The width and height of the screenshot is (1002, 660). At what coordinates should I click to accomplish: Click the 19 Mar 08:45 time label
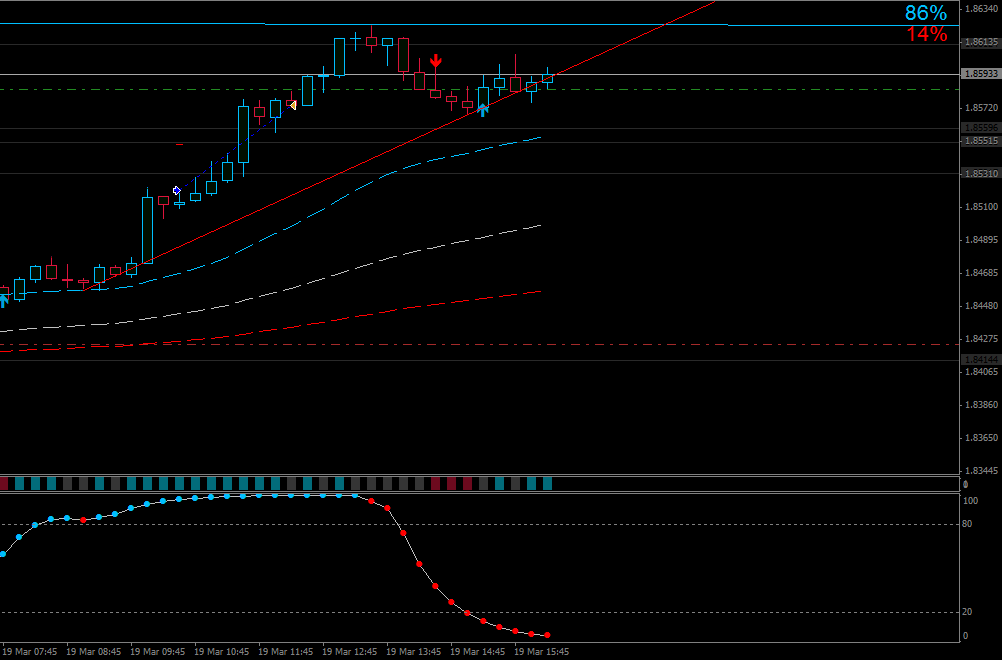point(93,652)
